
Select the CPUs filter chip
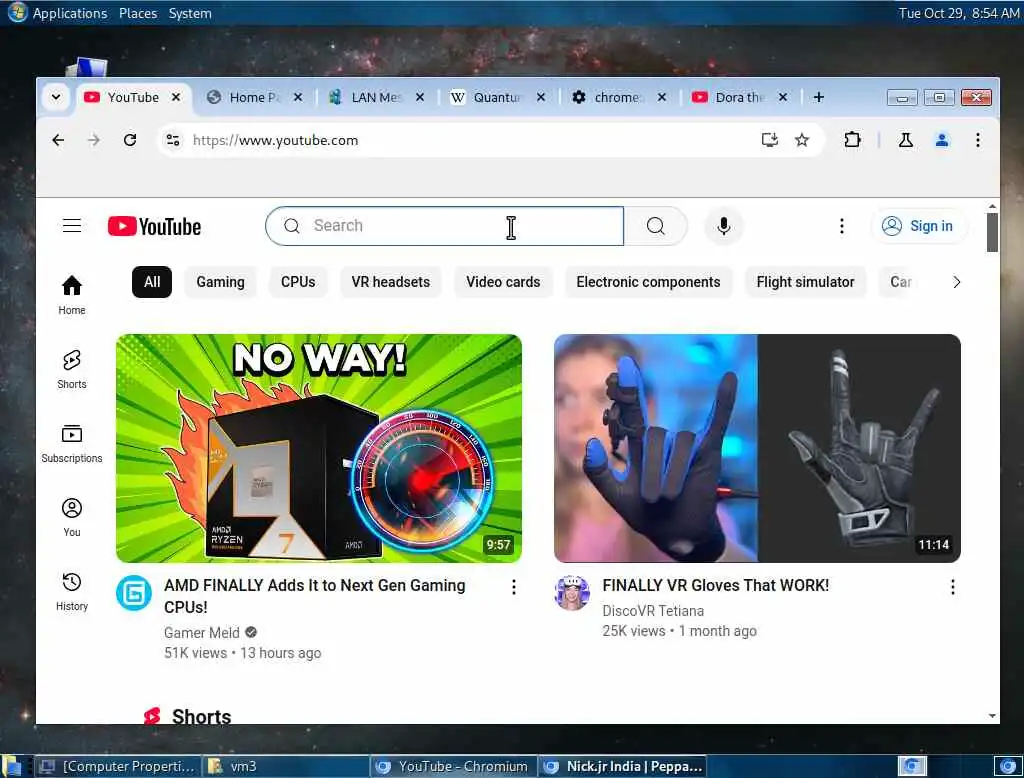pyautogui.click(x=298, y=282)
